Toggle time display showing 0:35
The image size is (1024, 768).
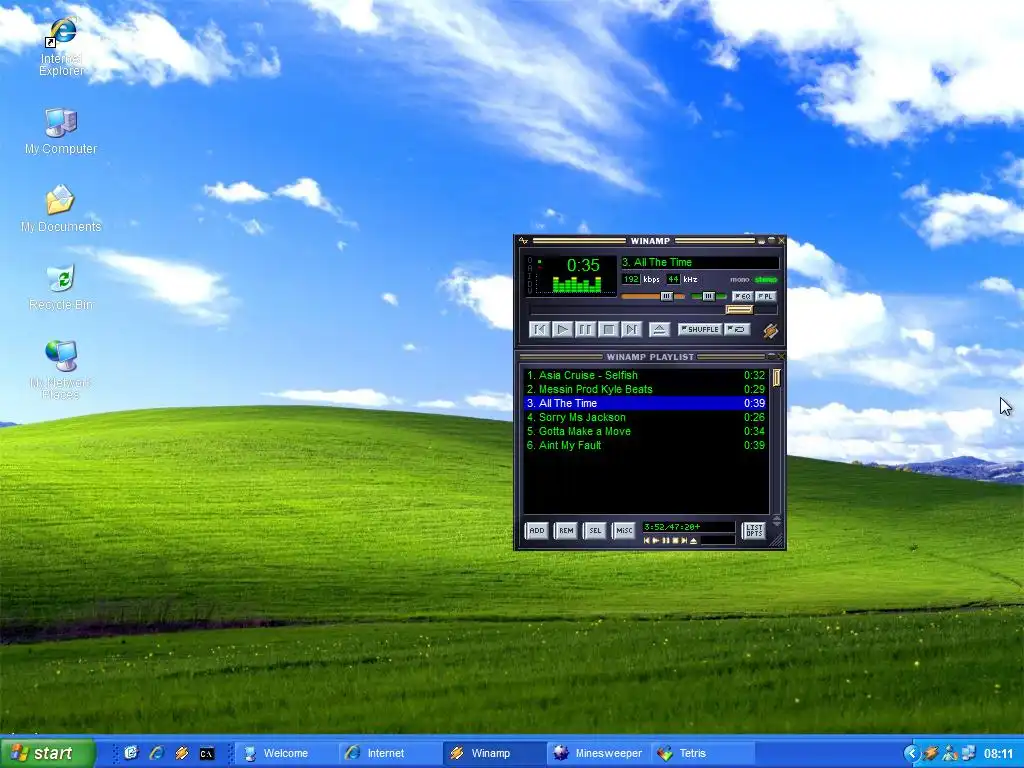[583, 265]
